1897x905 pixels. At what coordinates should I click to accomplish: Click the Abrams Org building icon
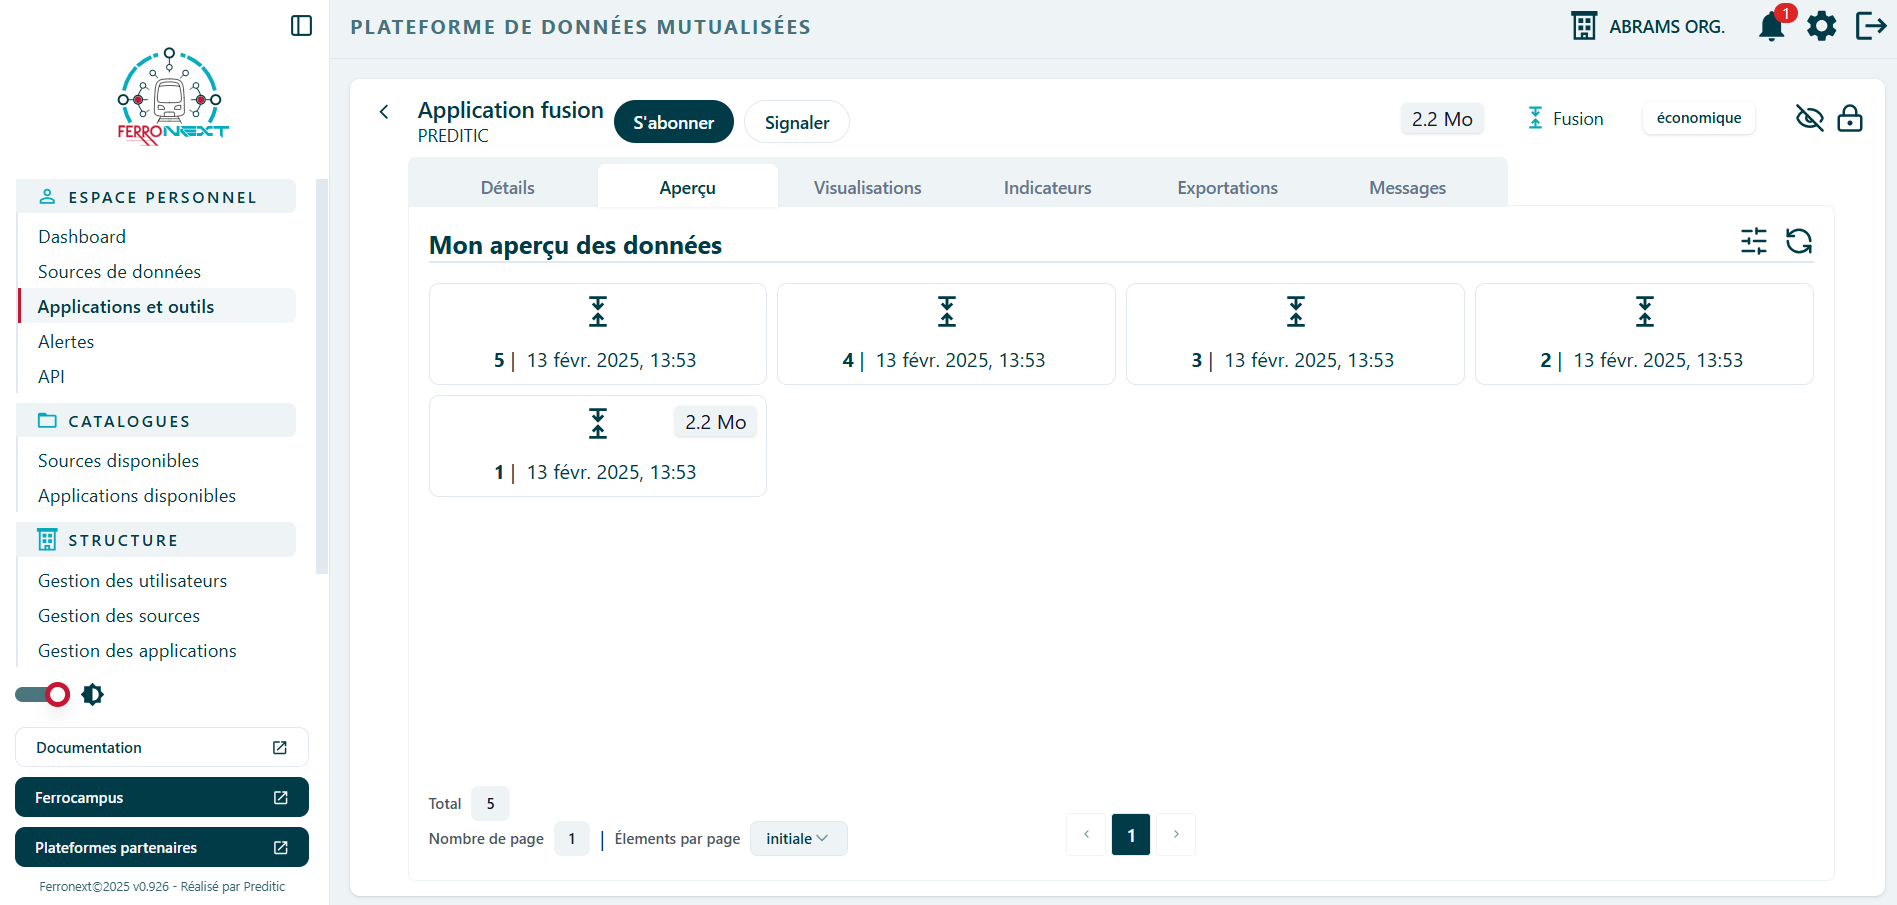click(1584, 26)
